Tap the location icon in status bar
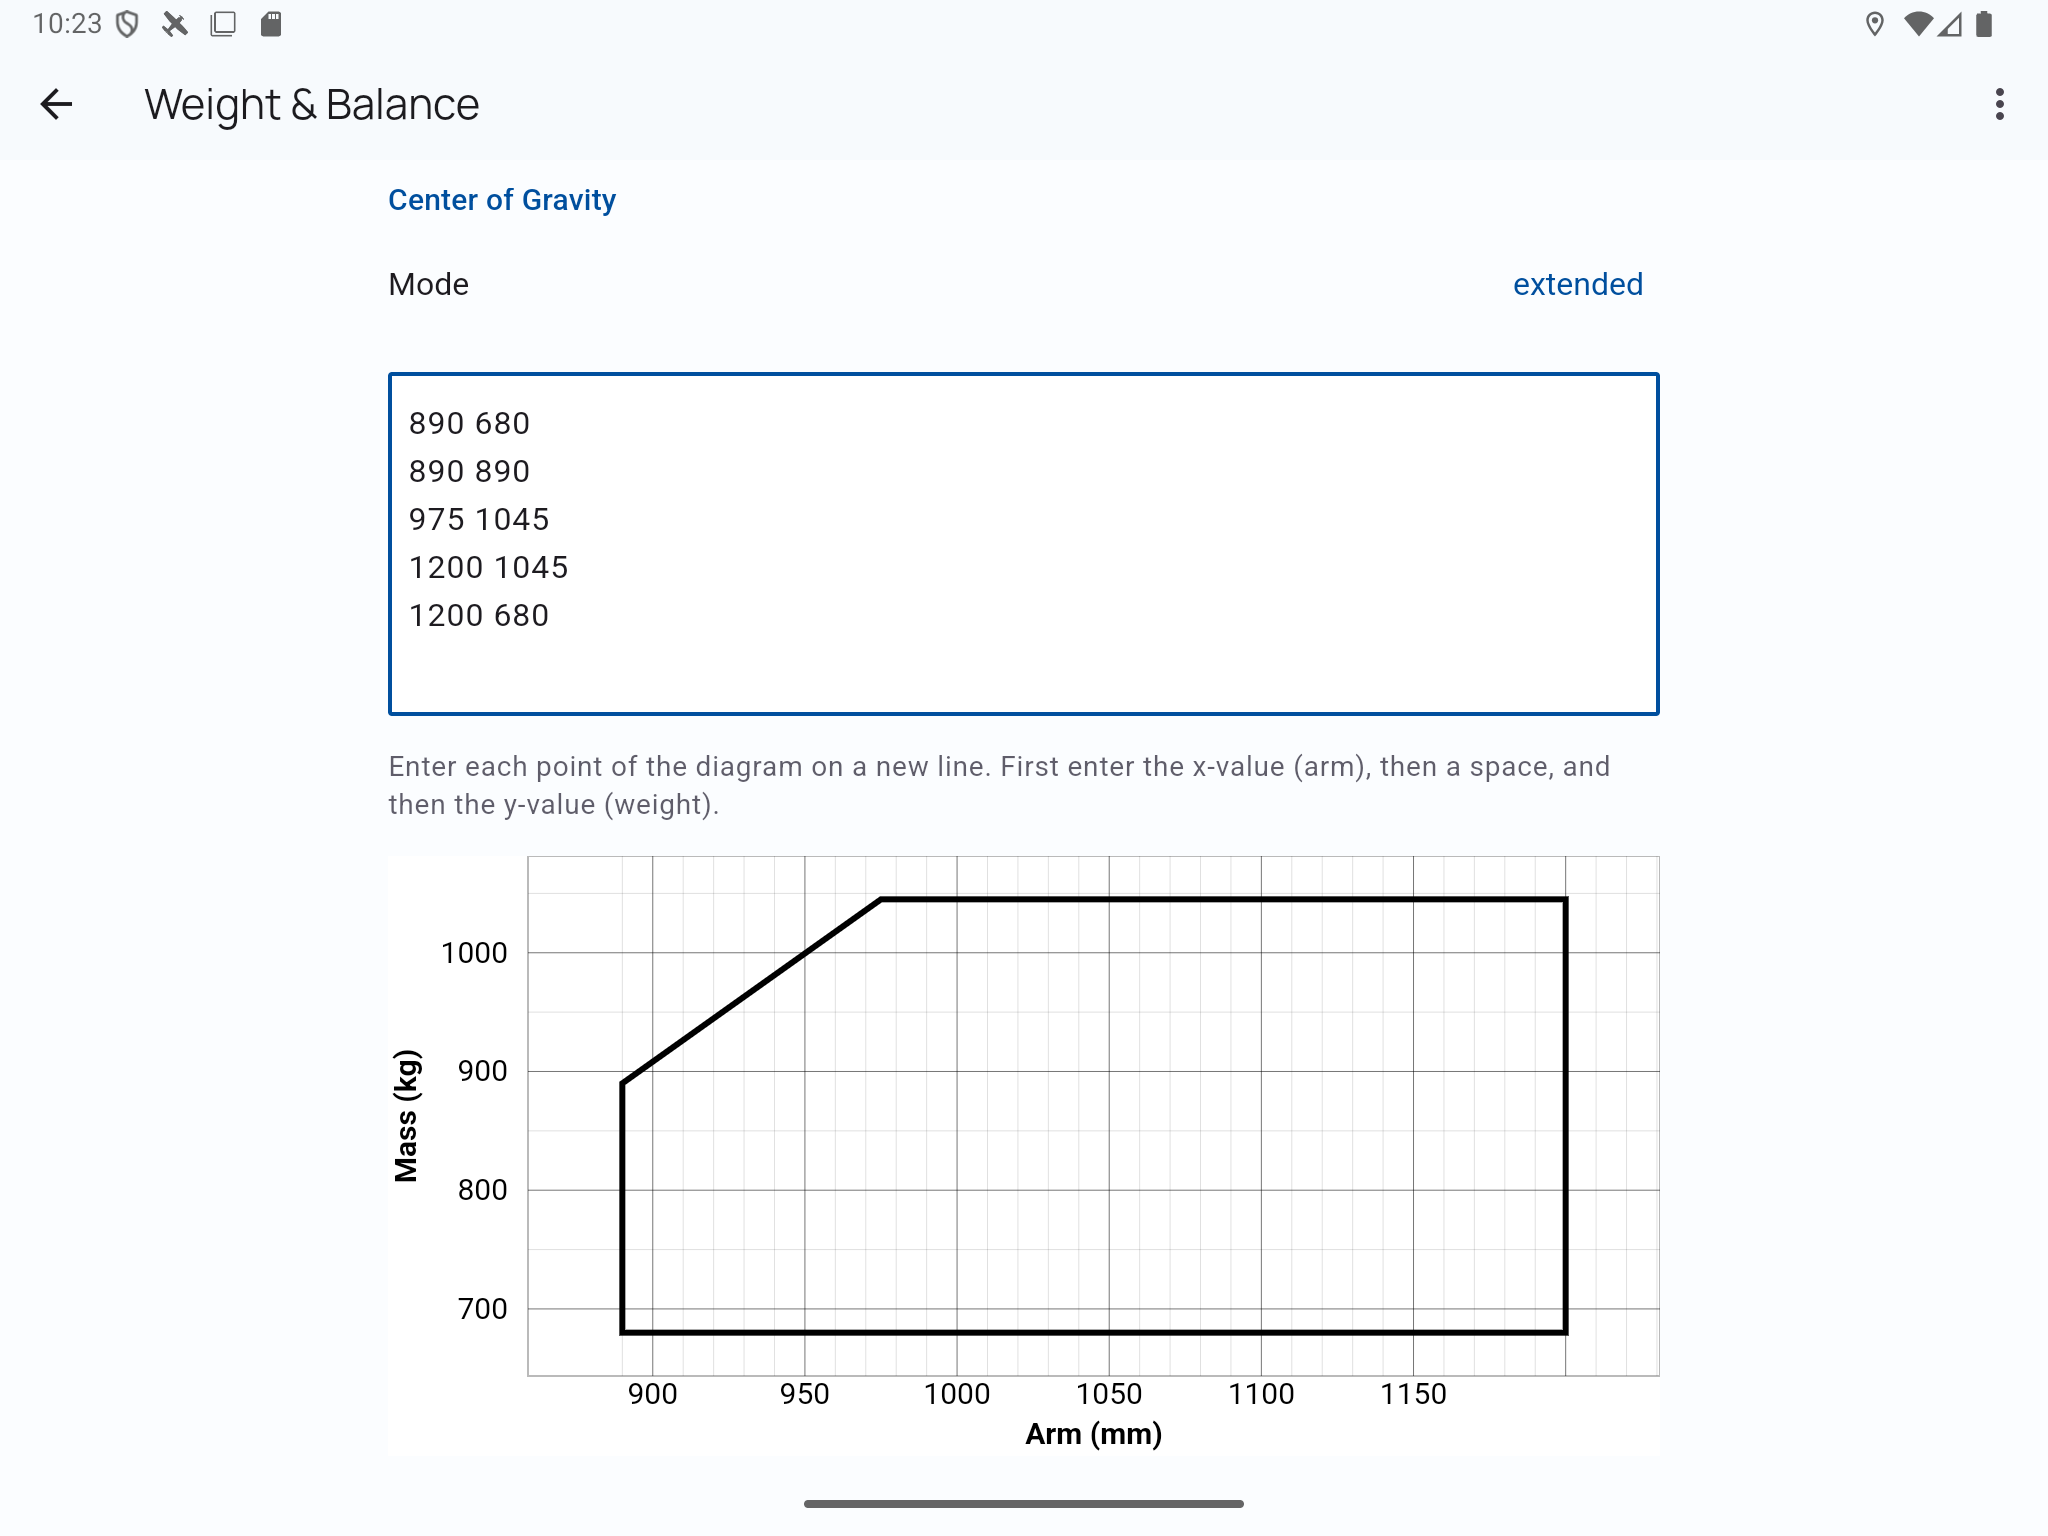This screenshot has width=2048, height=1536. (x=1875, y=24)
